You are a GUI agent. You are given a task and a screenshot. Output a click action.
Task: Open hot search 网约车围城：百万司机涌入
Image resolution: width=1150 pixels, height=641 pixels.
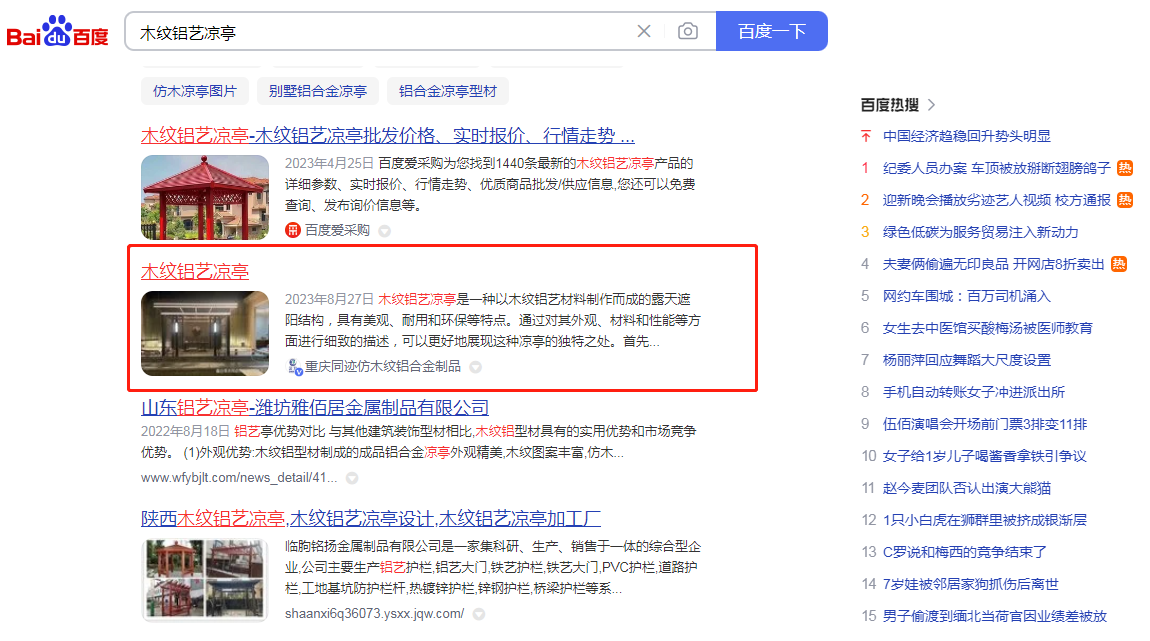coord(967,296)
